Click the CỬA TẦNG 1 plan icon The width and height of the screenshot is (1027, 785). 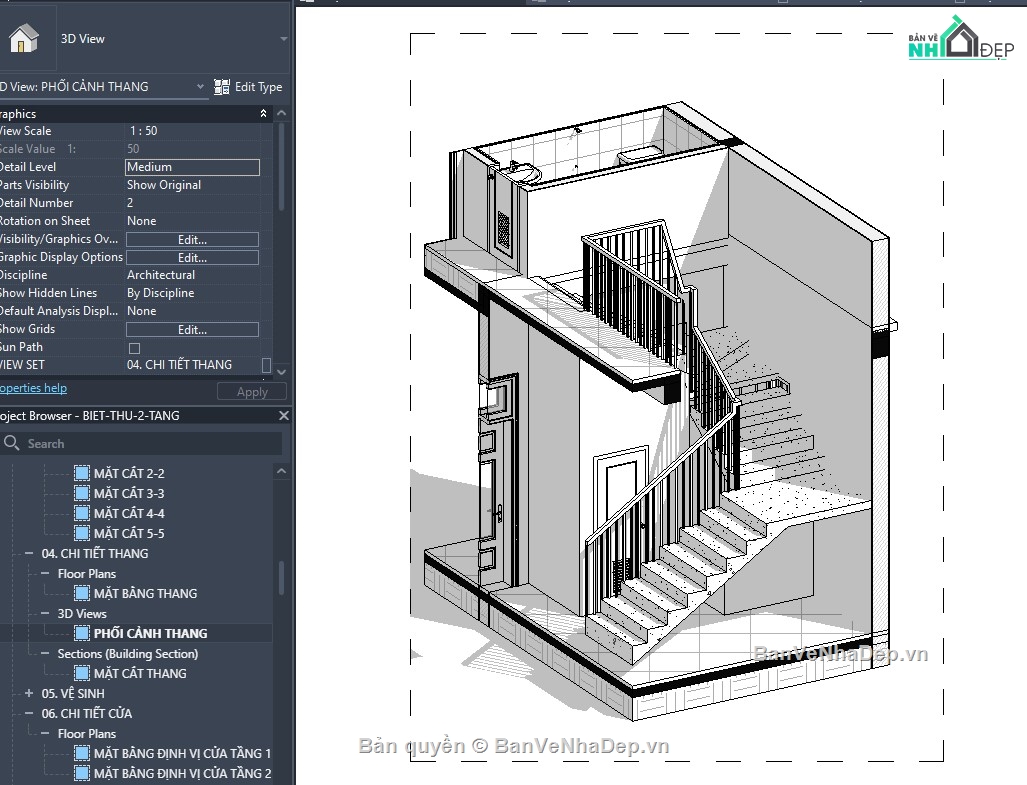pyautogui.click(x=82, y=753)
